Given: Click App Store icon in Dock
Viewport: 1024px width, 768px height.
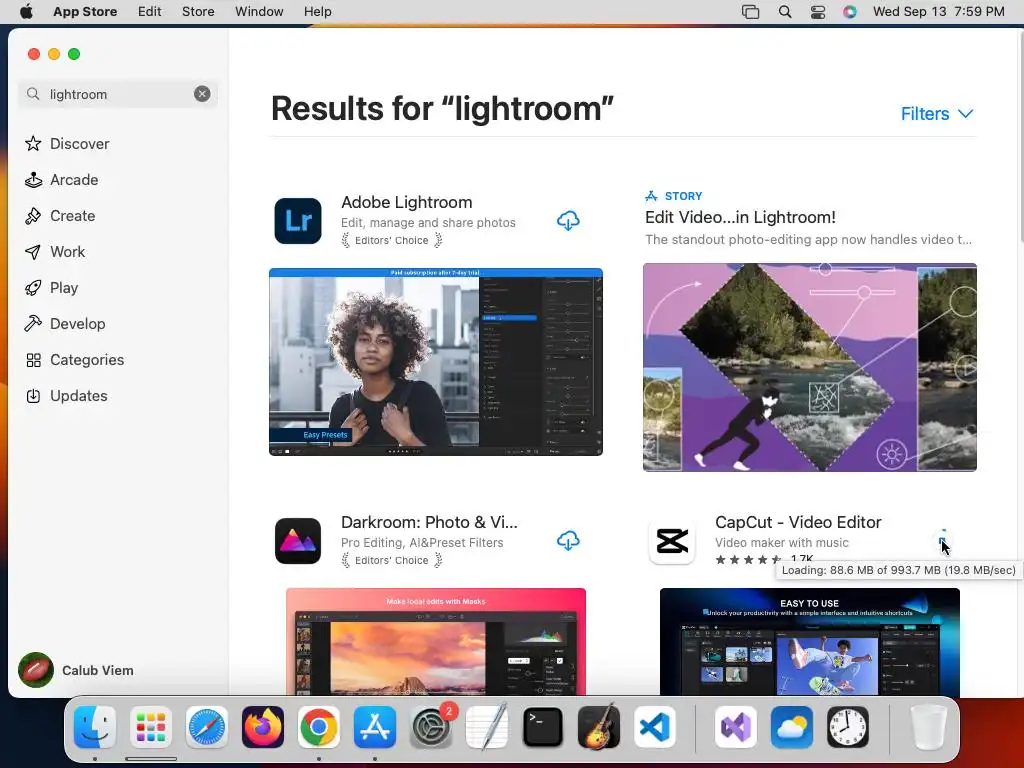Looking at the screenshot, I should [375, 727].
